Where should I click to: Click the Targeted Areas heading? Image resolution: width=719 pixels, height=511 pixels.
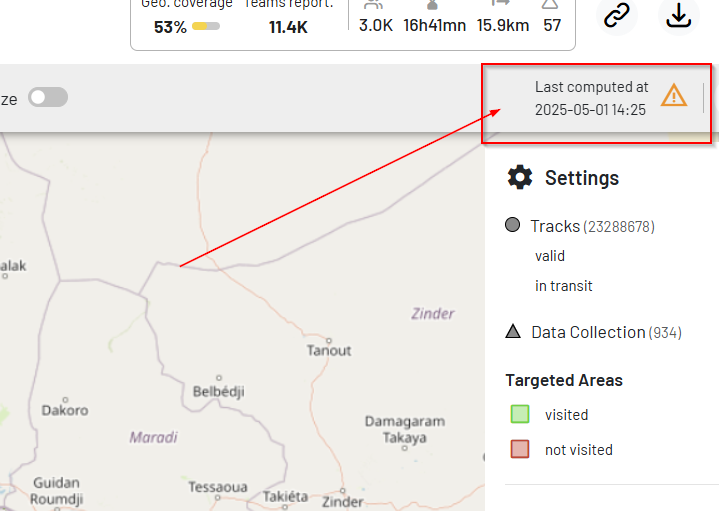564,380
